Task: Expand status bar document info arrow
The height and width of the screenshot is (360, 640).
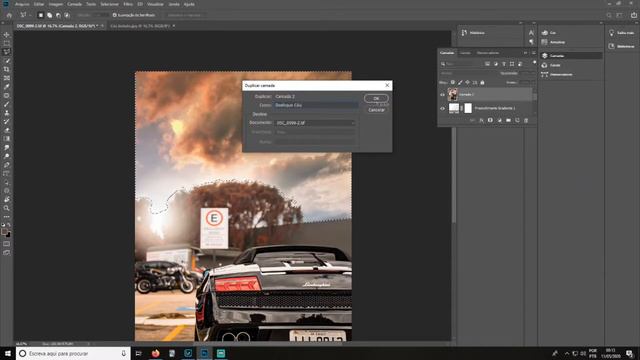Action: [x=89, y=344]
